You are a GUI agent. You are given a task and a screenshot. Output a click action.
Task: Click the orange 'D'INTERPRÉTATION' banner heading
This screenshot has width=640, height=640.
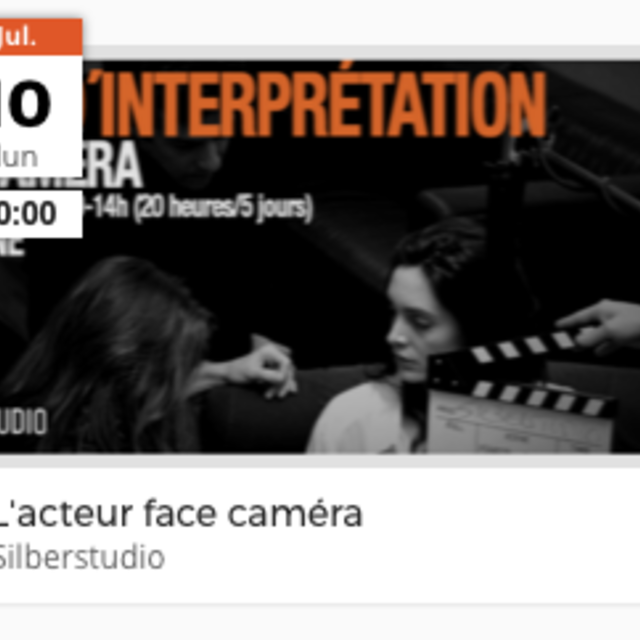click(316, 104)
